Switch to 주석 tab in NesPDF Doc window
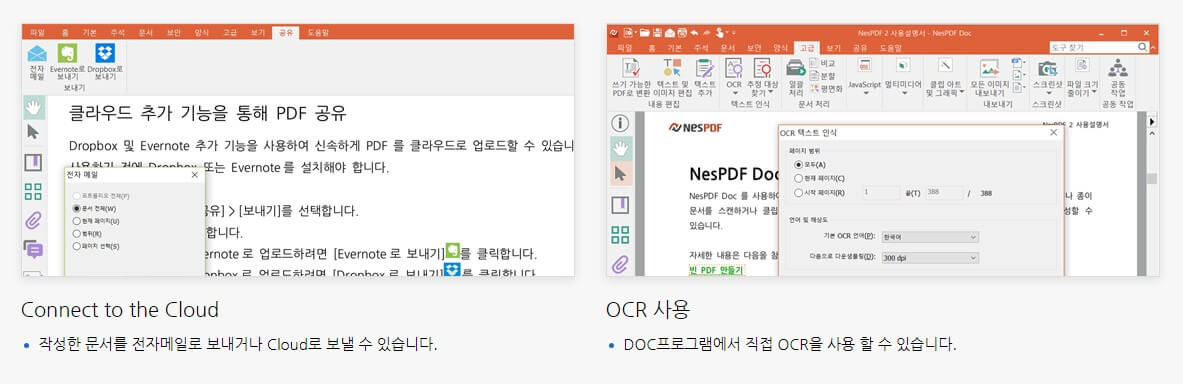This screenshot has height=384, width=1183. (x=702, y=48)
